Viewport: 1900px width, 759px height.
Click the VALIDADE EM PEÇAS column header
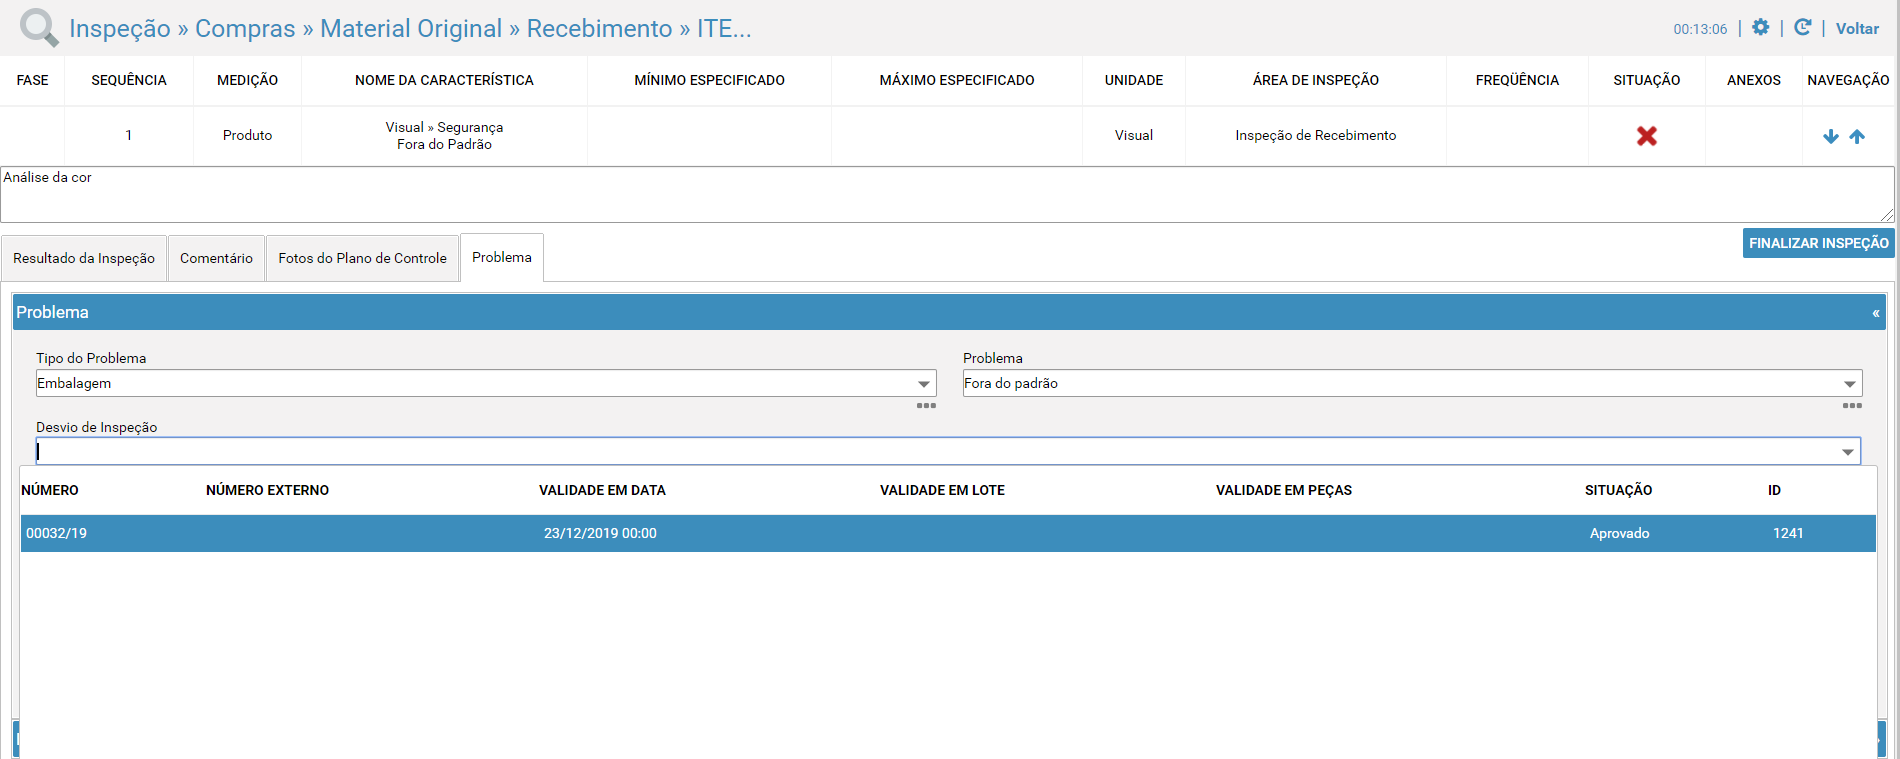(1283, 490)
